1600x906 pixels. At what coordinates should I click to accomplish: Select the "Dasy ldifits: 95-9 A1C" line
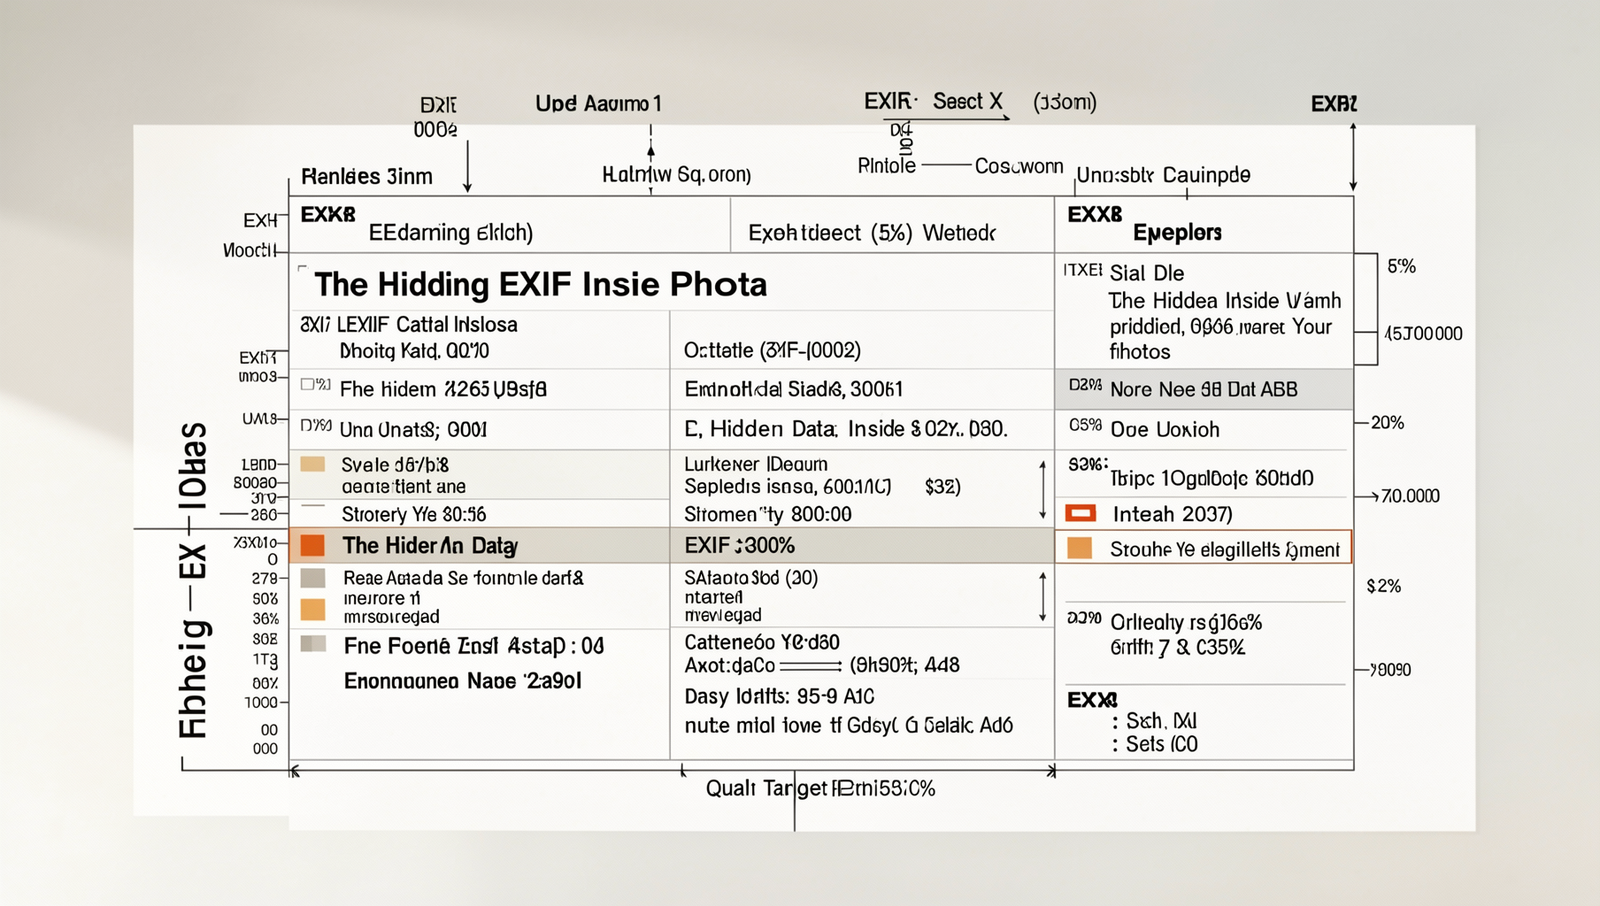(x=779, y=696)
